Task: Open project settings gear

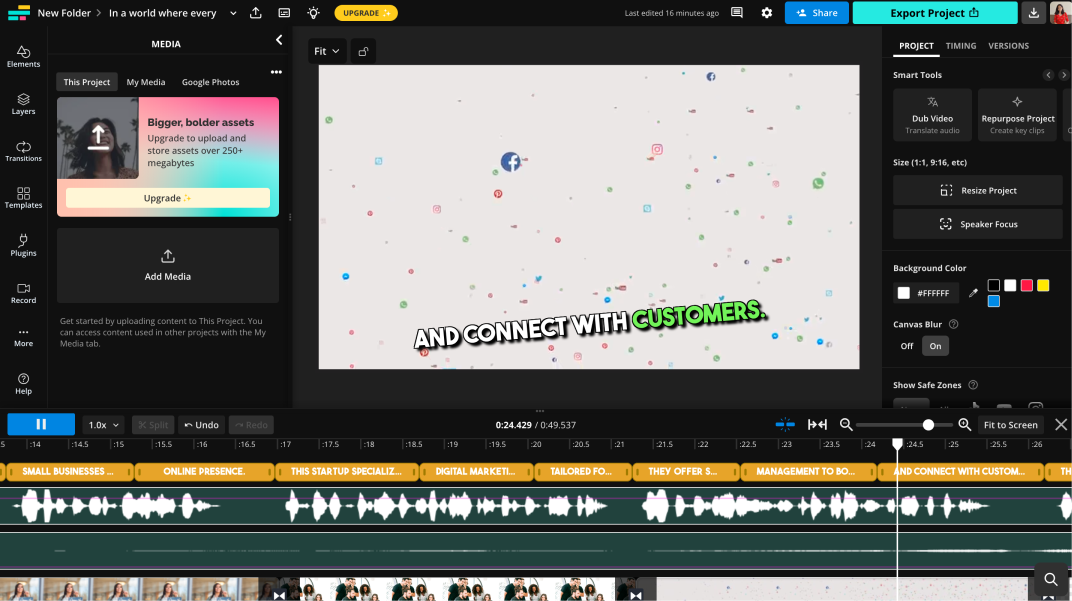Action: 766,13
